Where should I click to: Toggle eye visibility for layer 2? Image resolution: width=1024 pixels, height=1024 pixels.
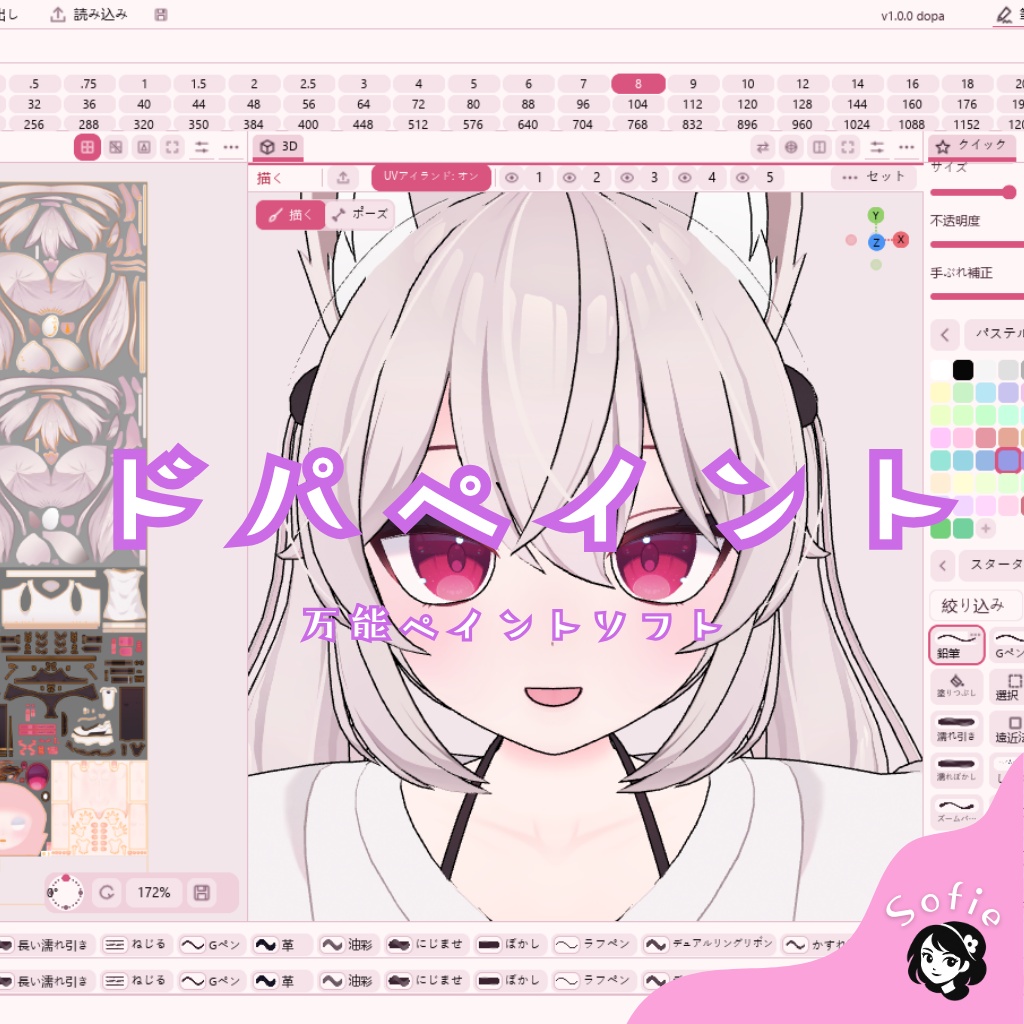pos(569,178)
